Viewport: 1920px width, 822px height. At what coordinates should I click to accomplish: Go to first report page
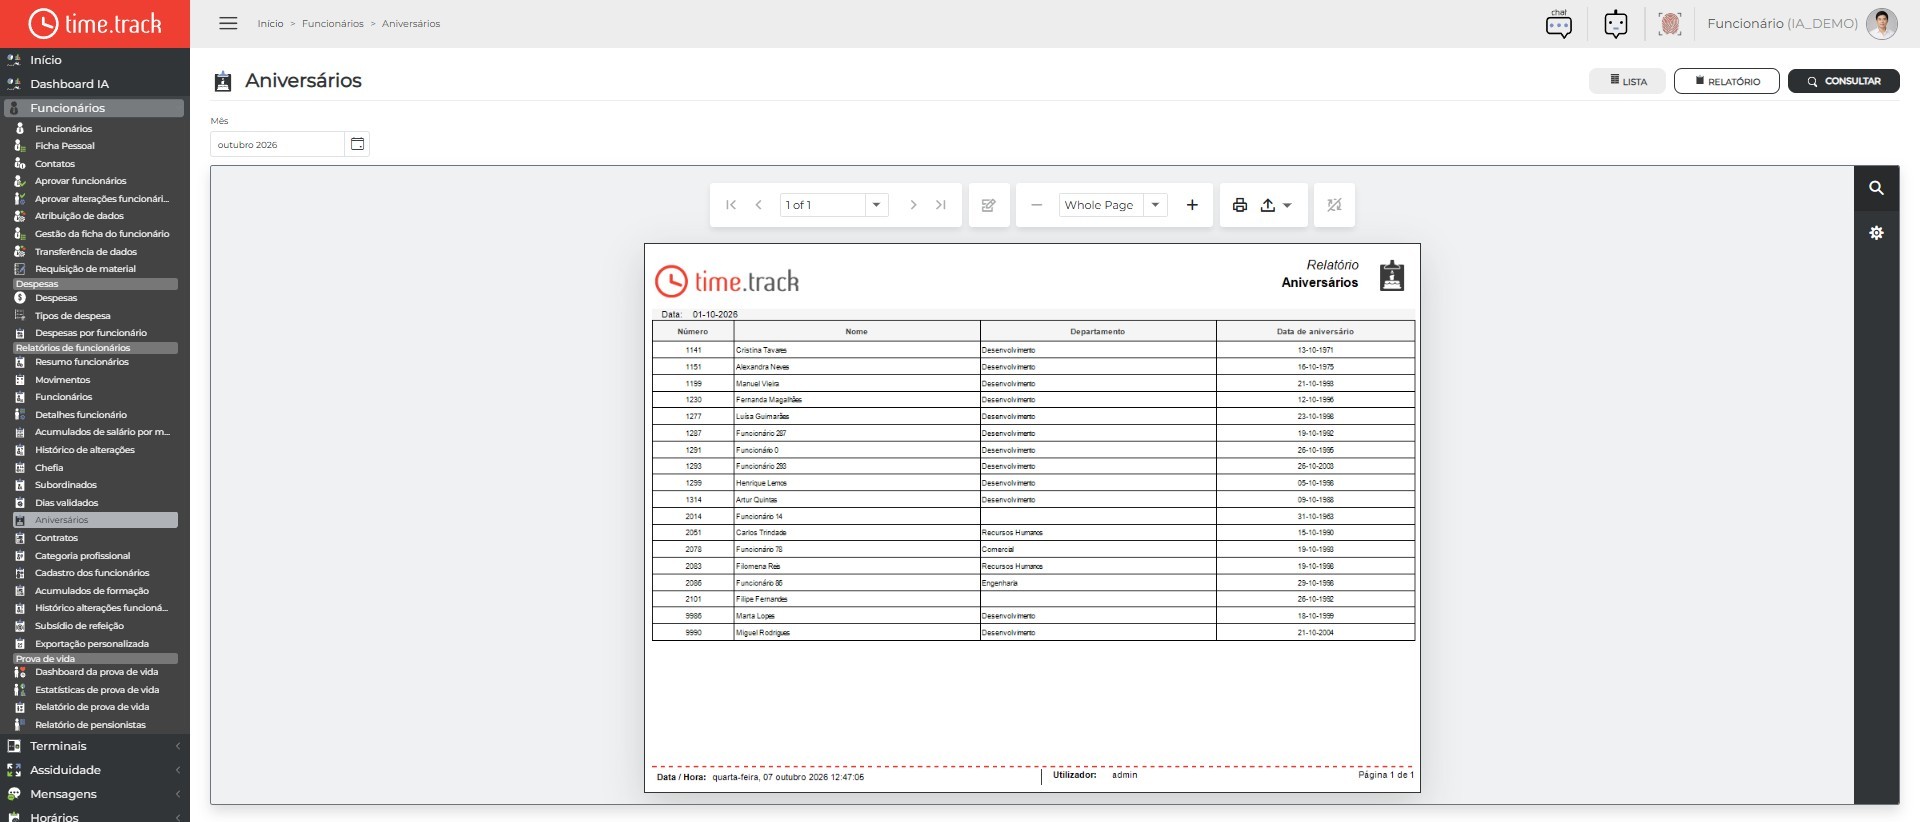click(x=731, y=205)
